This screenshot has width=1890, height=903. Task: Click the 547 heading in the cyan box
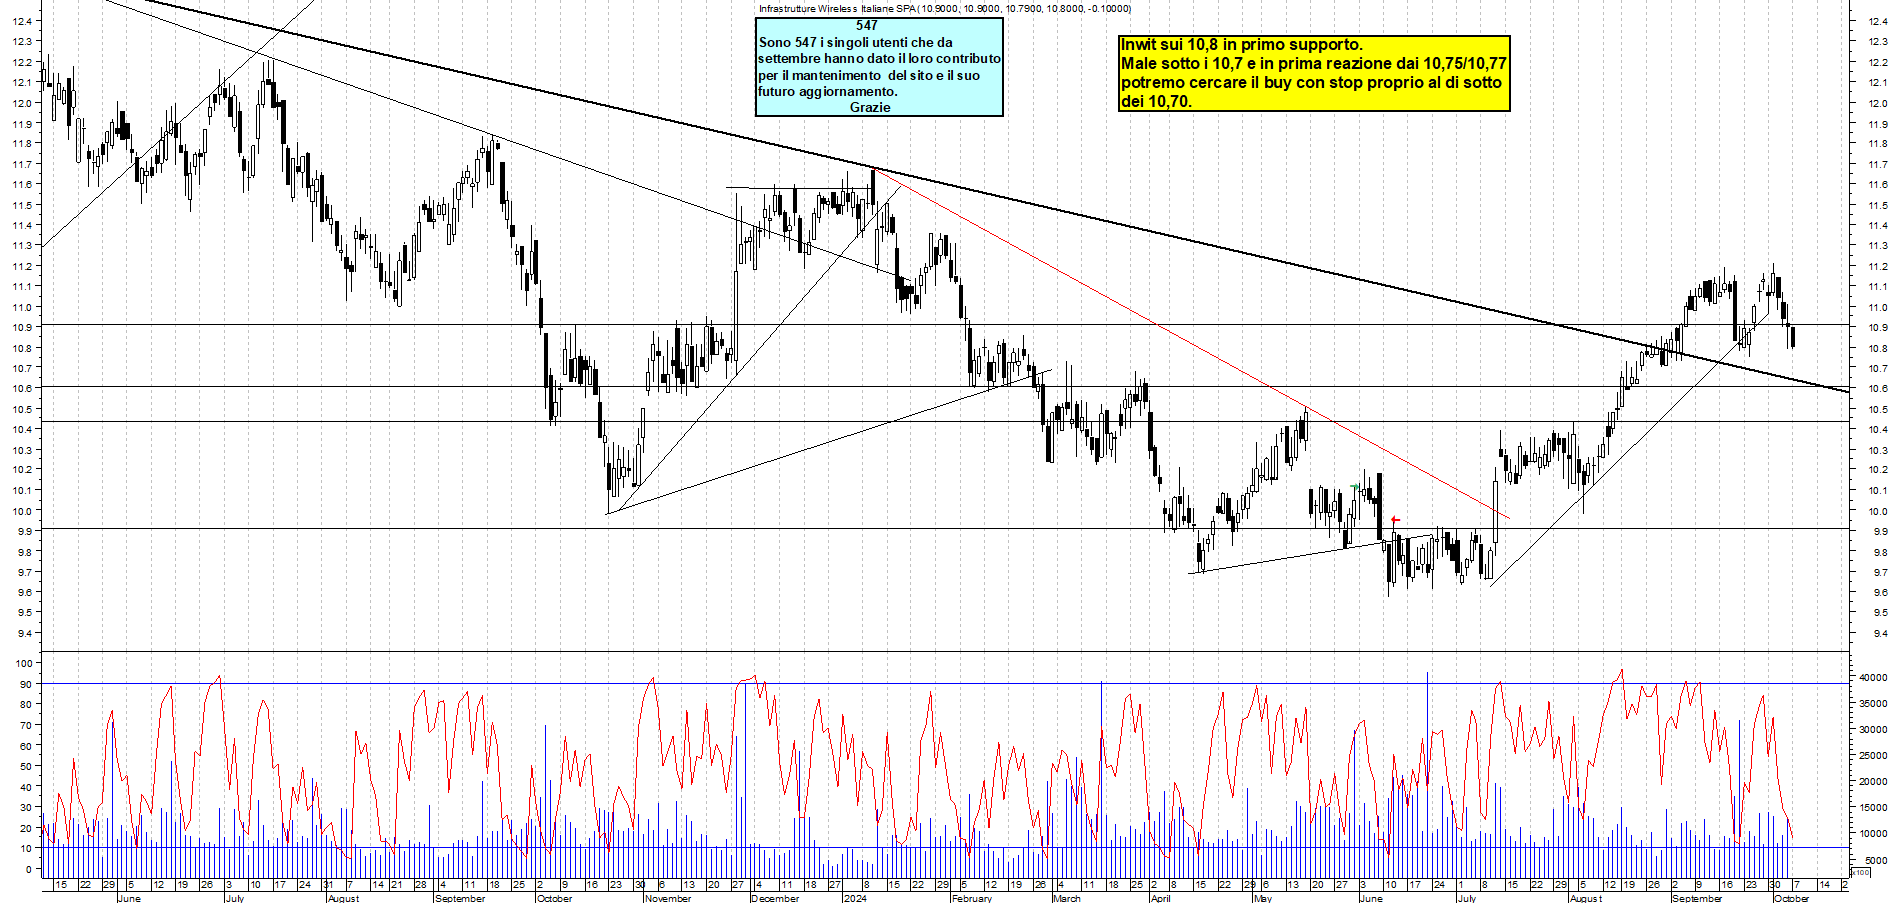867,26
